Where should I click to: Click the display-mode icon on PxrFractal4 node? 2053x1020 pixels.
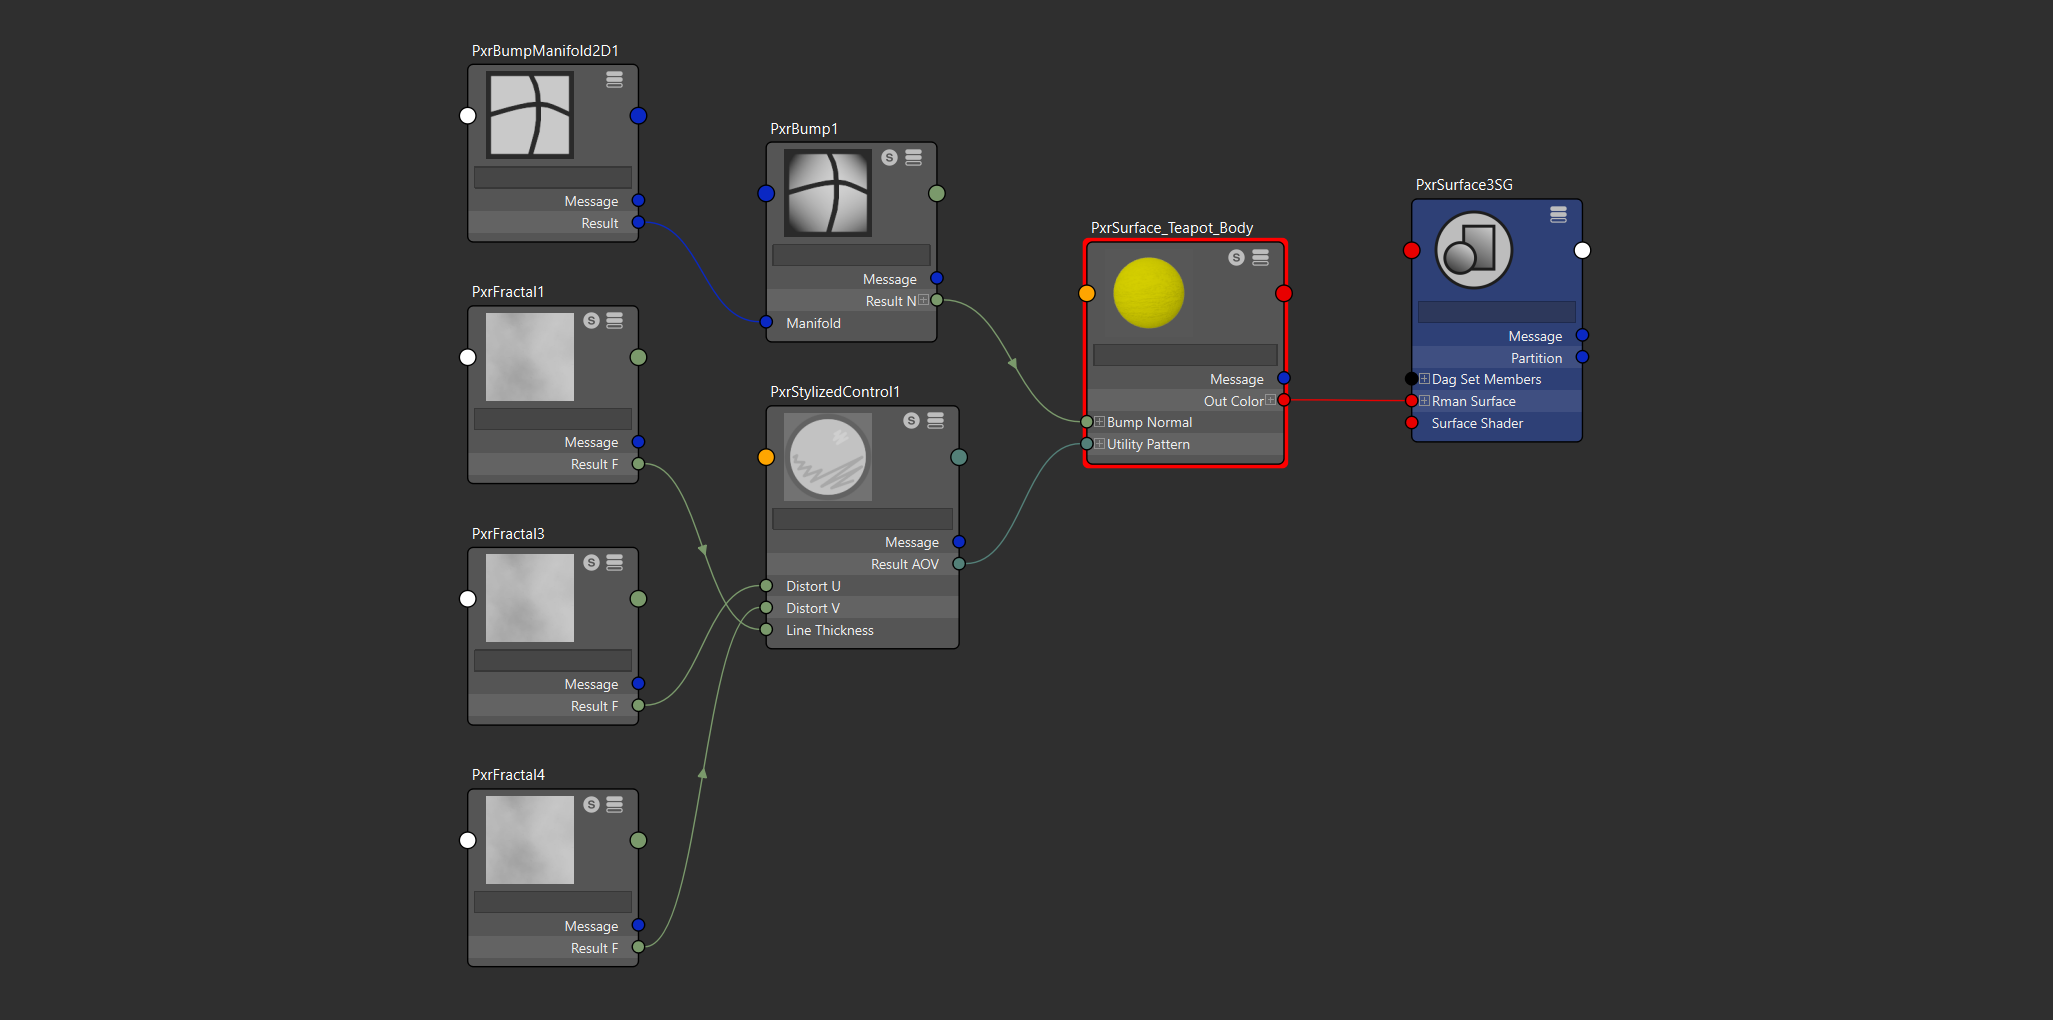[x=613, y=804]
